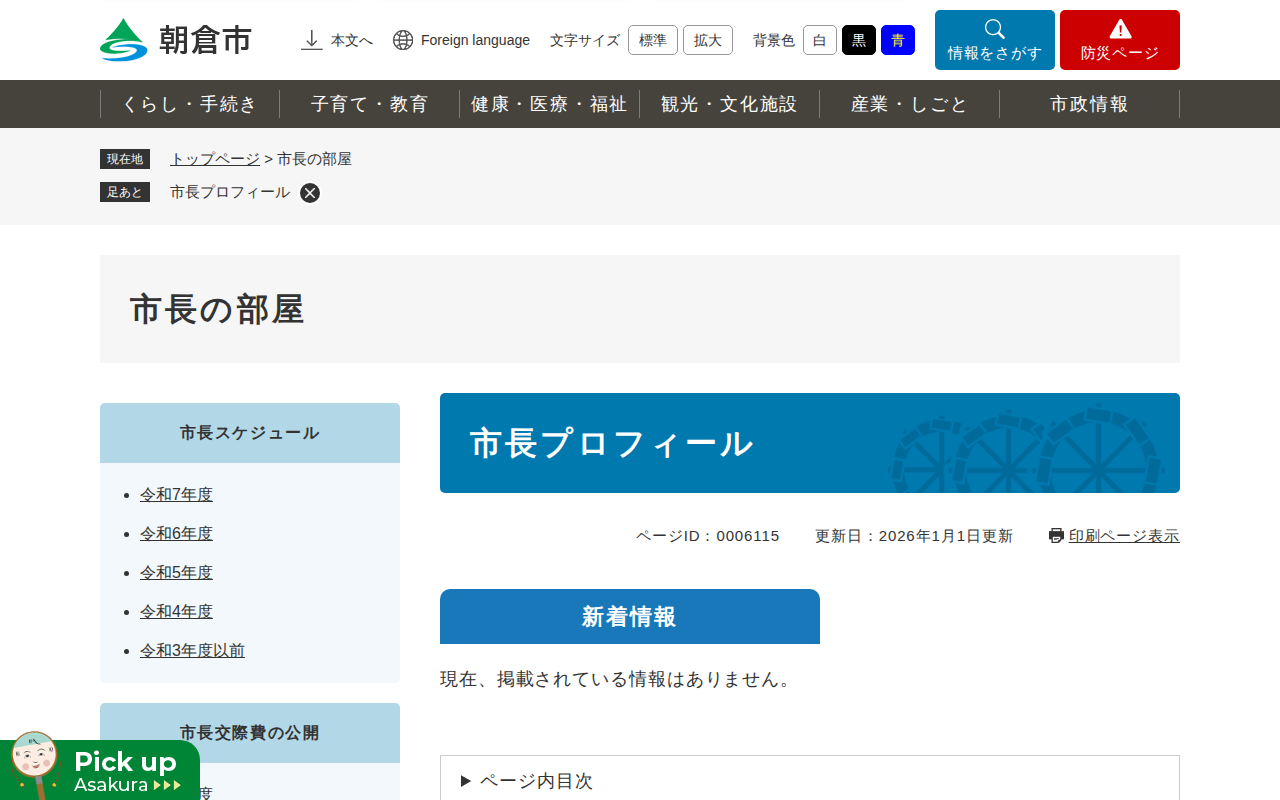This screenshot has height=800, width=1280.
Task: Click the Pick up Asakura mascot banner
Action: [100, 769]
